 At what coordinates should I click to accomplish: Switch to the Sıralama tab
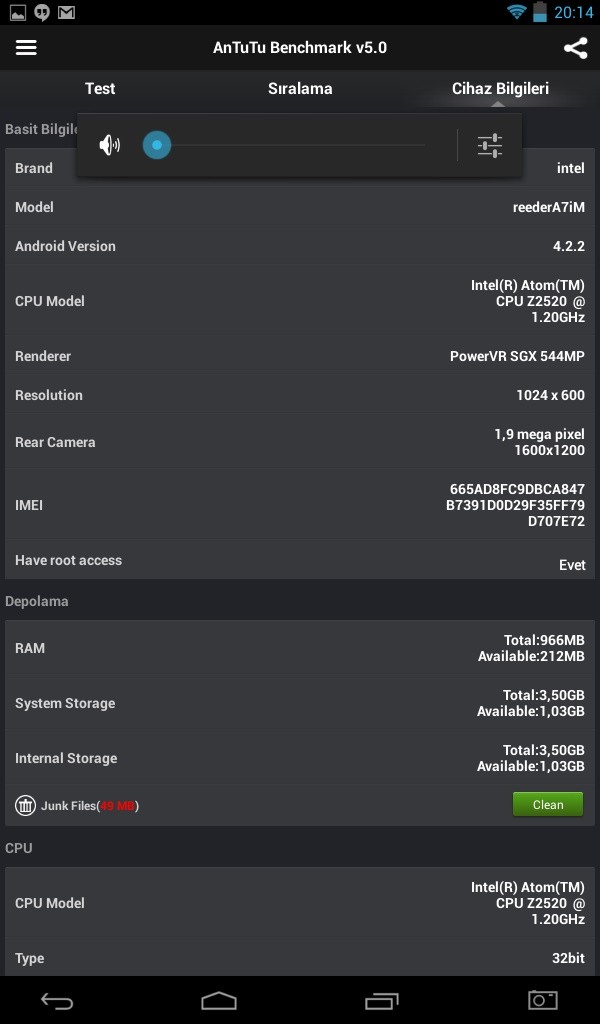pyautogui.click(x=300, y=88)
